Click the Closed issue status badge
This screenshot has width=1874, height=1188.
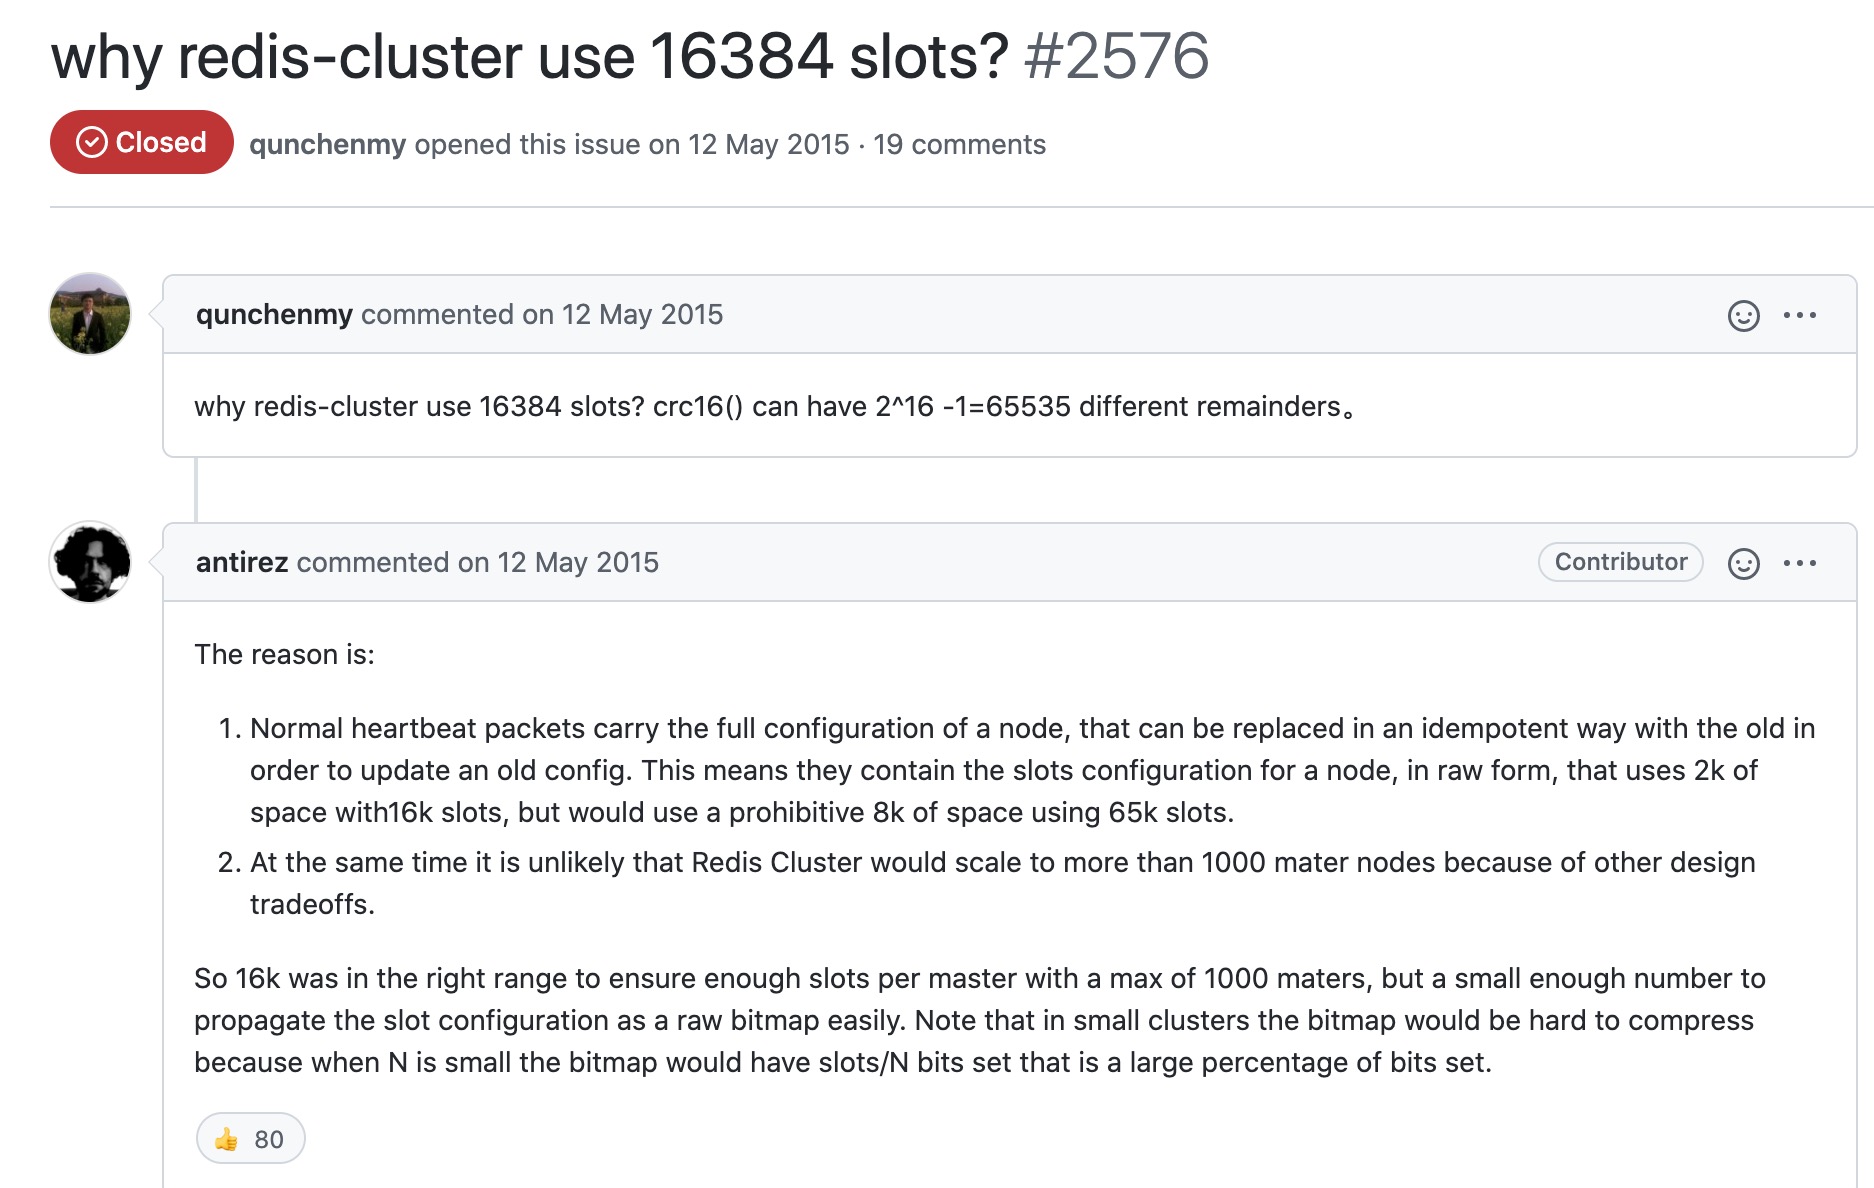pos(142,142)
